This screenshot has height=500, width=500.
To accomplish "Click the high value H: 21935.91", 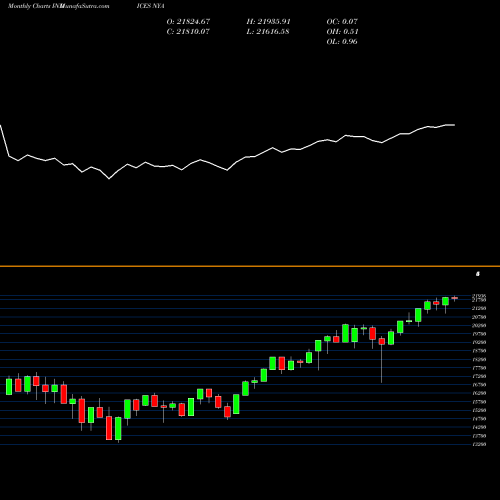I will [269, 22].
